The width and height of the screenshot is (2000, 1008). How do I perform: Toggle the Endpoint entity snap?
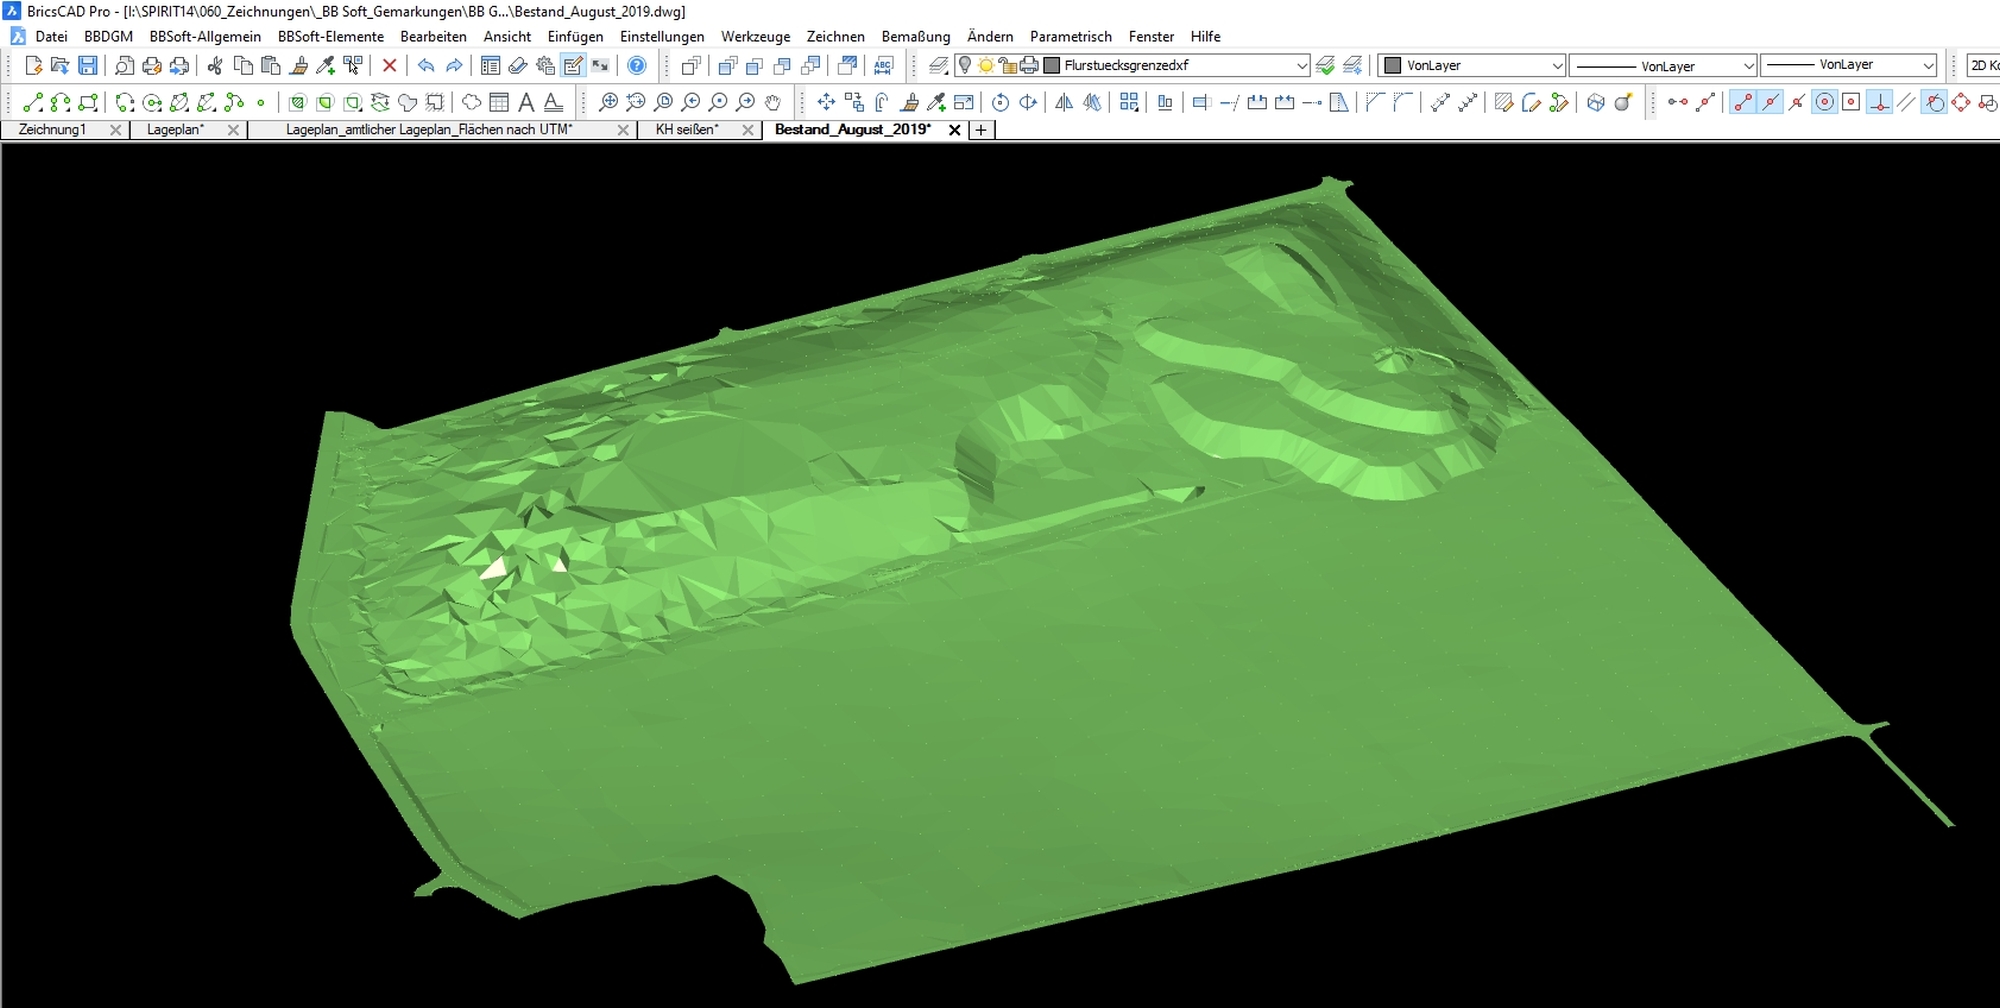click(x=1742, y=102)
